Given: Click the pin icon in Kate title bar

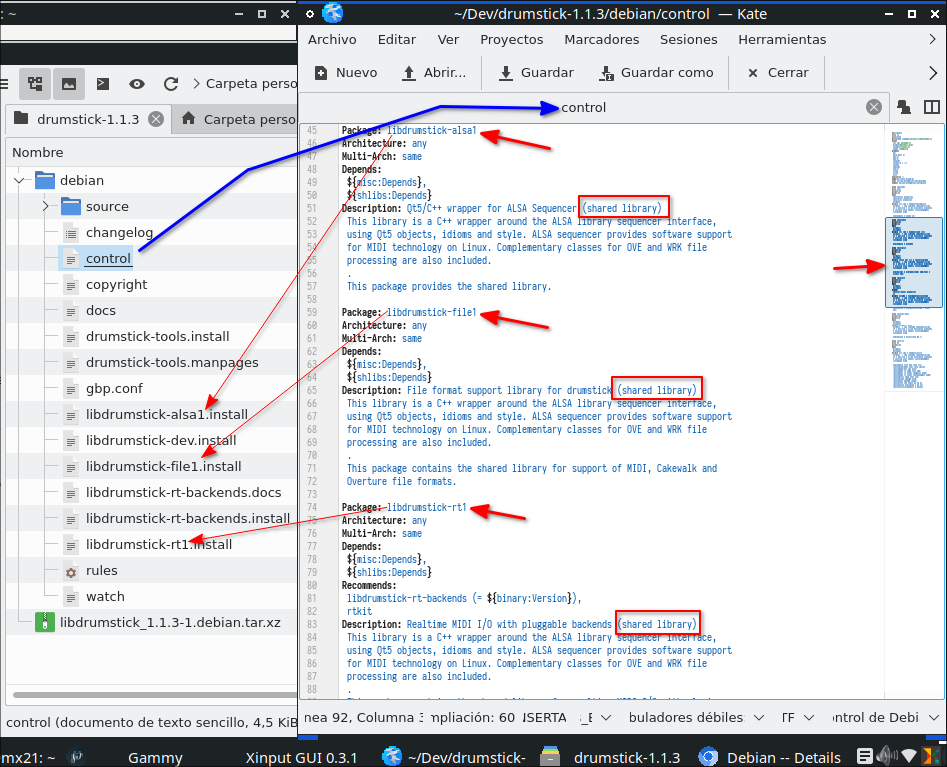Looking at the screenshot, I should [x=310, y=14].
